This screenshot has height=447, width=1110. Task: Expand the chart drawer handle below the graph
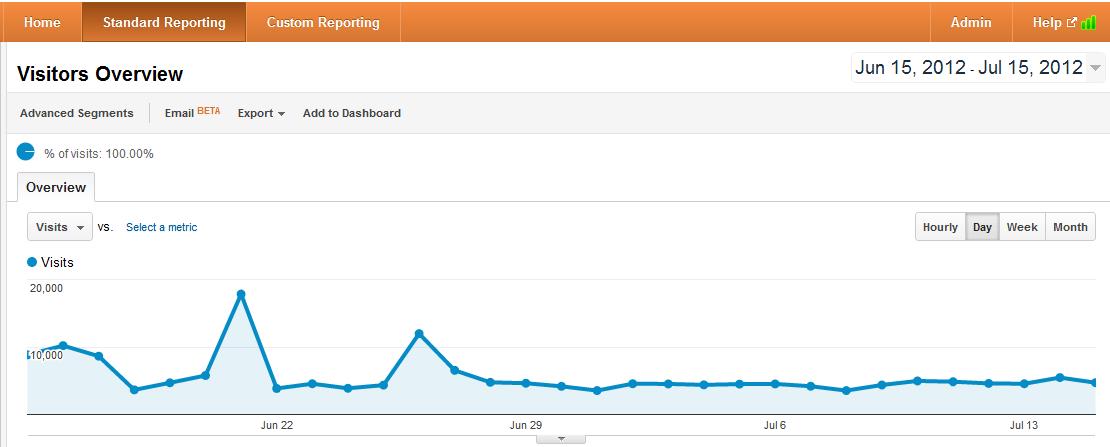[561, 438]
